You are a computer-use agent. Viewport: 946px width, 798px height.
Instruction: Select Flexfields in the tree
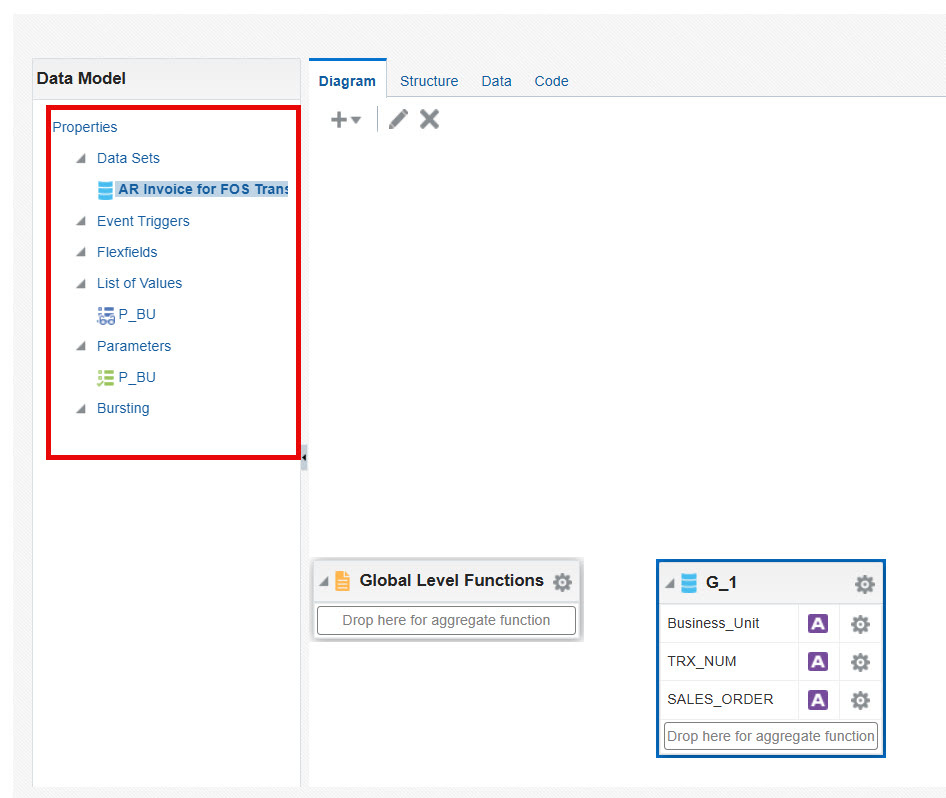[127, 252]
